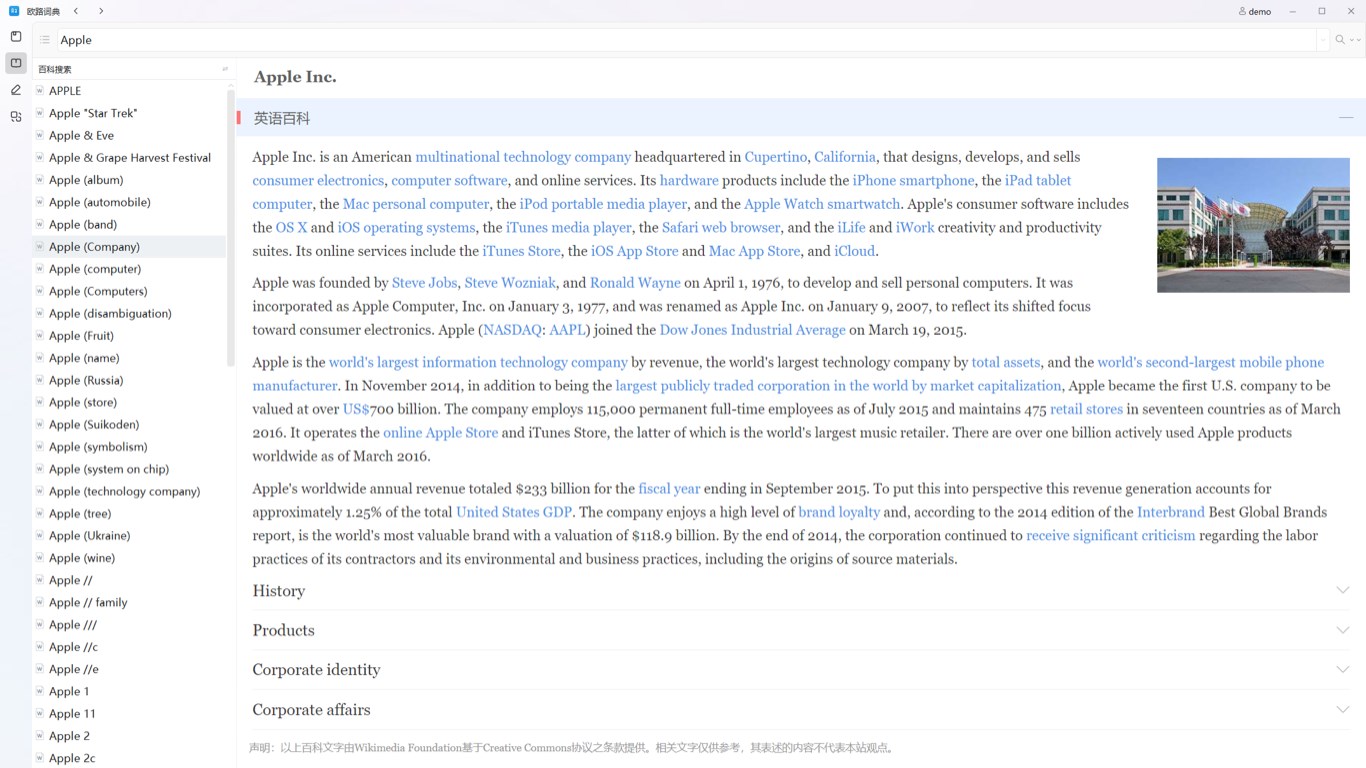
Task: Click the Cupertino hyperlink
Action: (775, 156)
